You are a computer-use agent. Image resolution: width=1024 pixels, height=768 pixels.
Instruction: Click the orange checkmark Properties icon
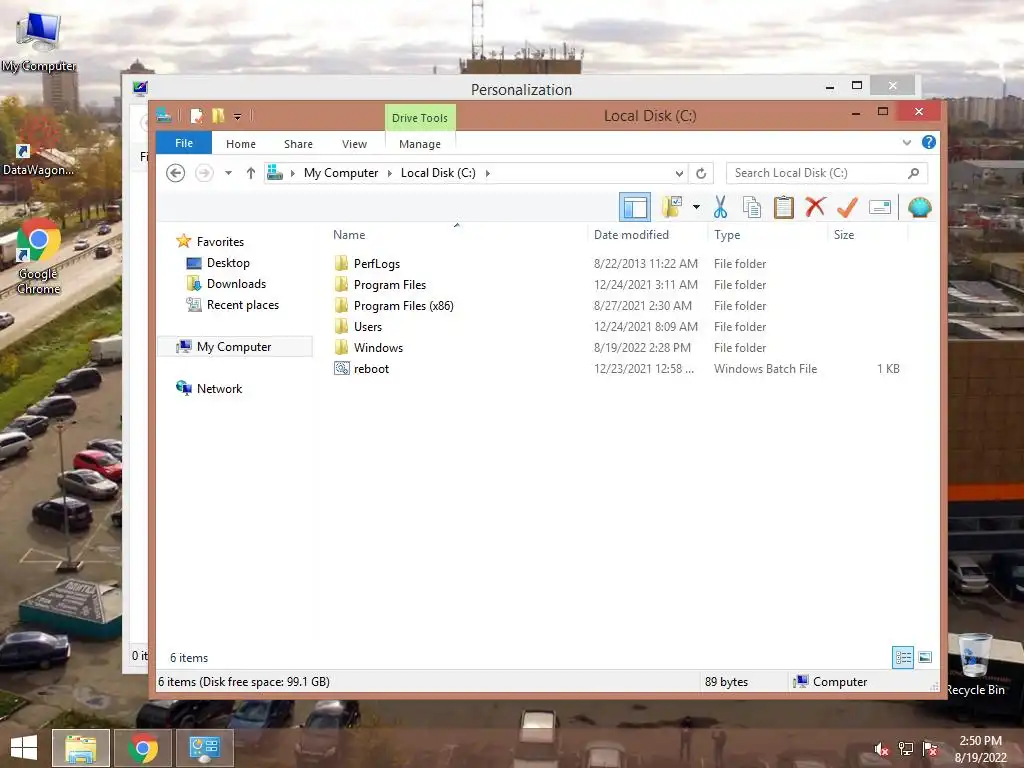(847, 208)
